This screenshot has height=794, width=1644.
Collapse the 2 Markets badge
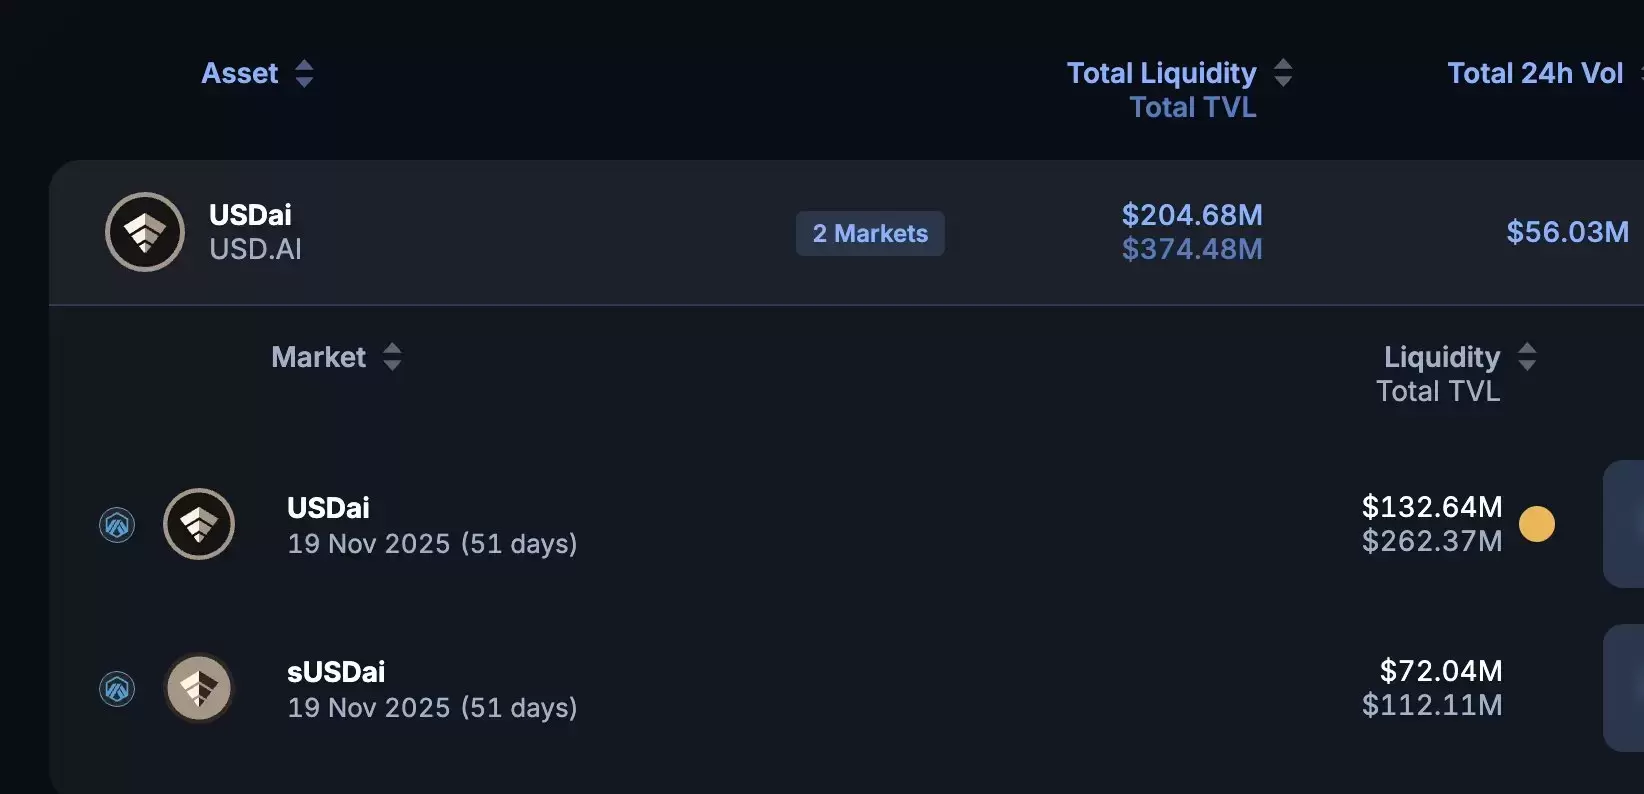870,233
